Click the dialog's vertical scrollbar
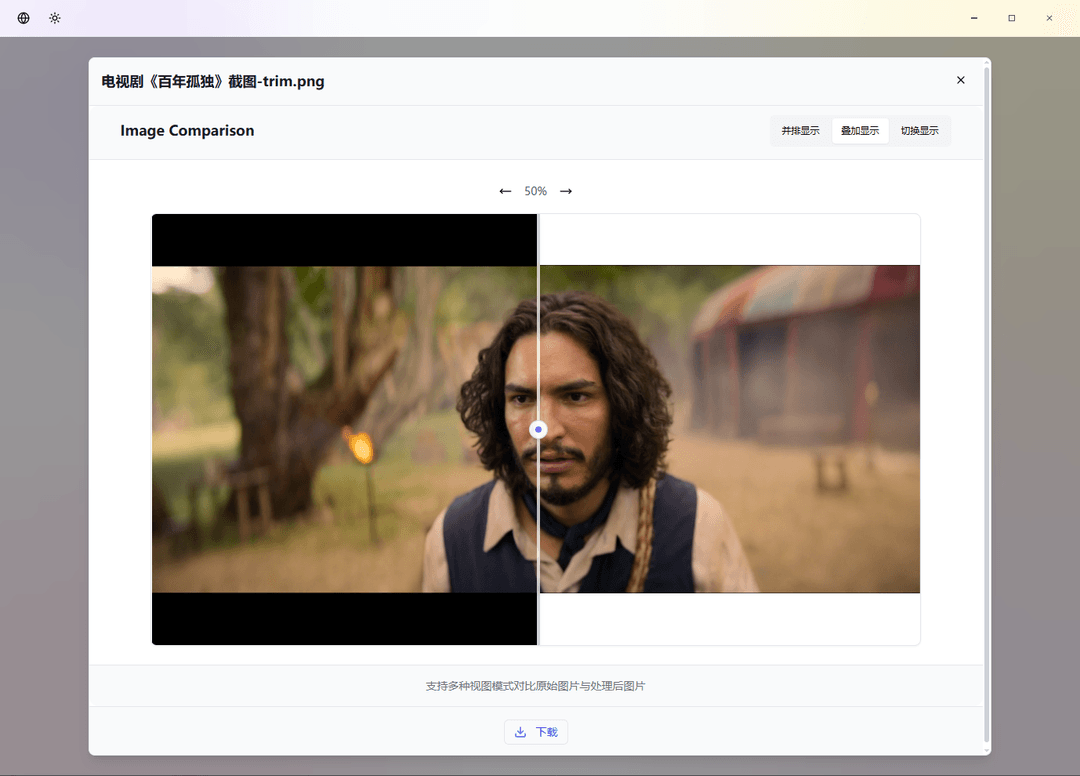 (x=987, y=400)
